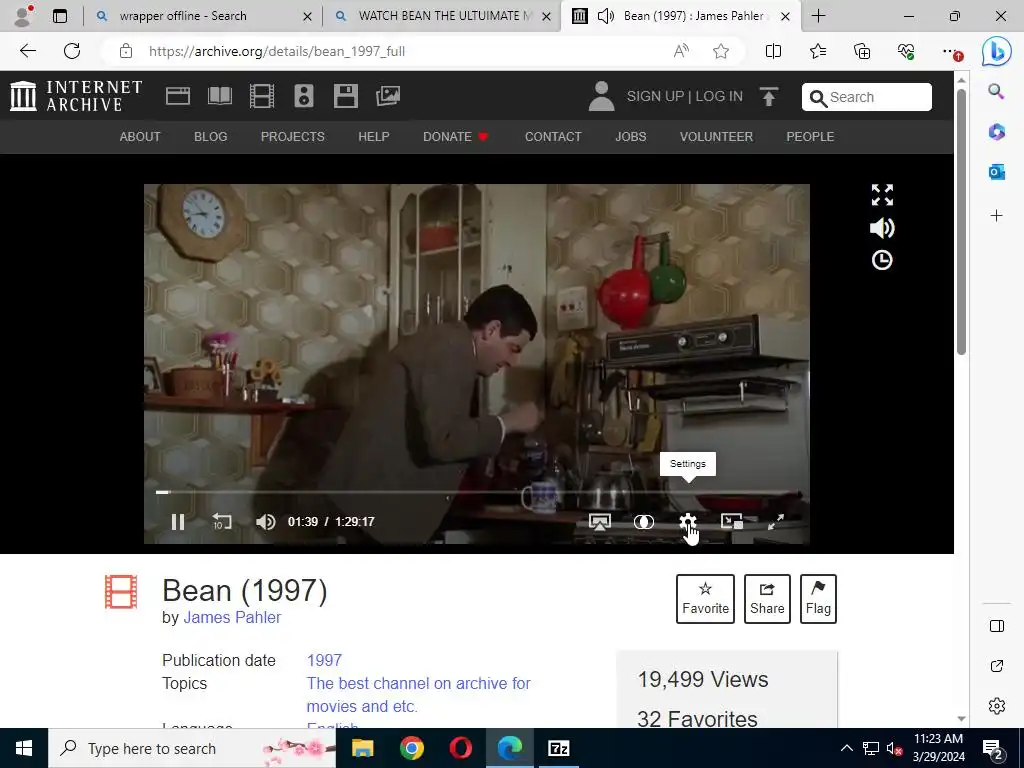Click the Share button
1024x768 pixels.
[767, 599]
